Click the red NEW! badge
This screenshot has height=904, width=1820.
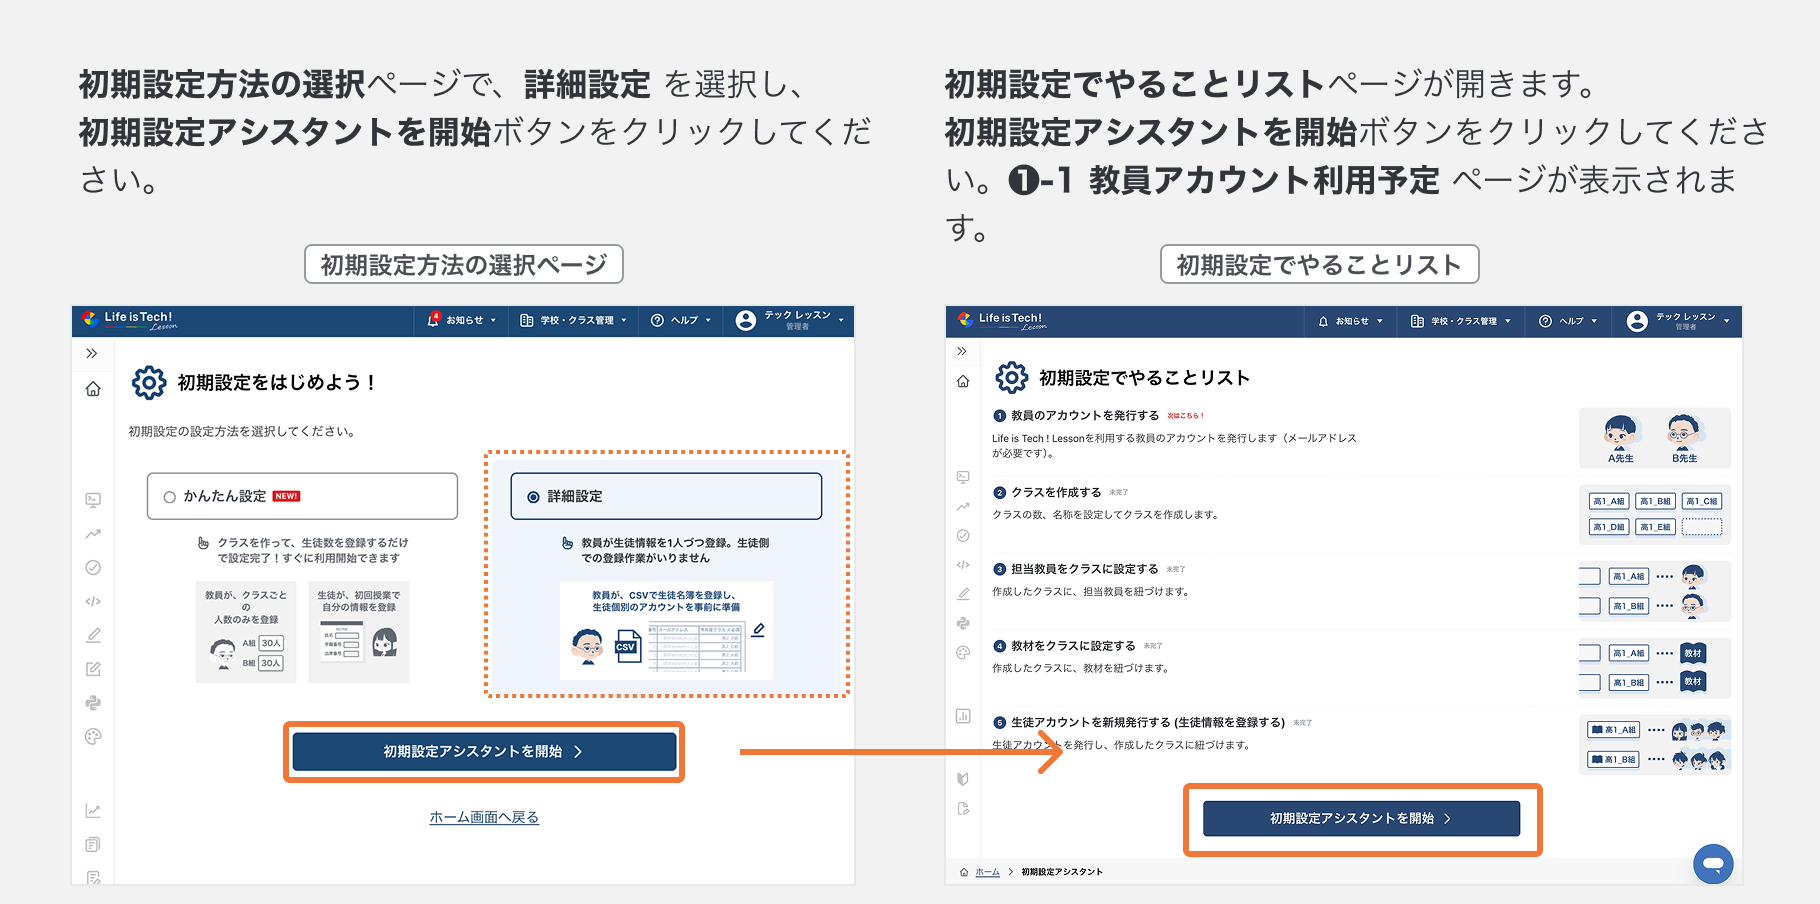tap(287, 496)
